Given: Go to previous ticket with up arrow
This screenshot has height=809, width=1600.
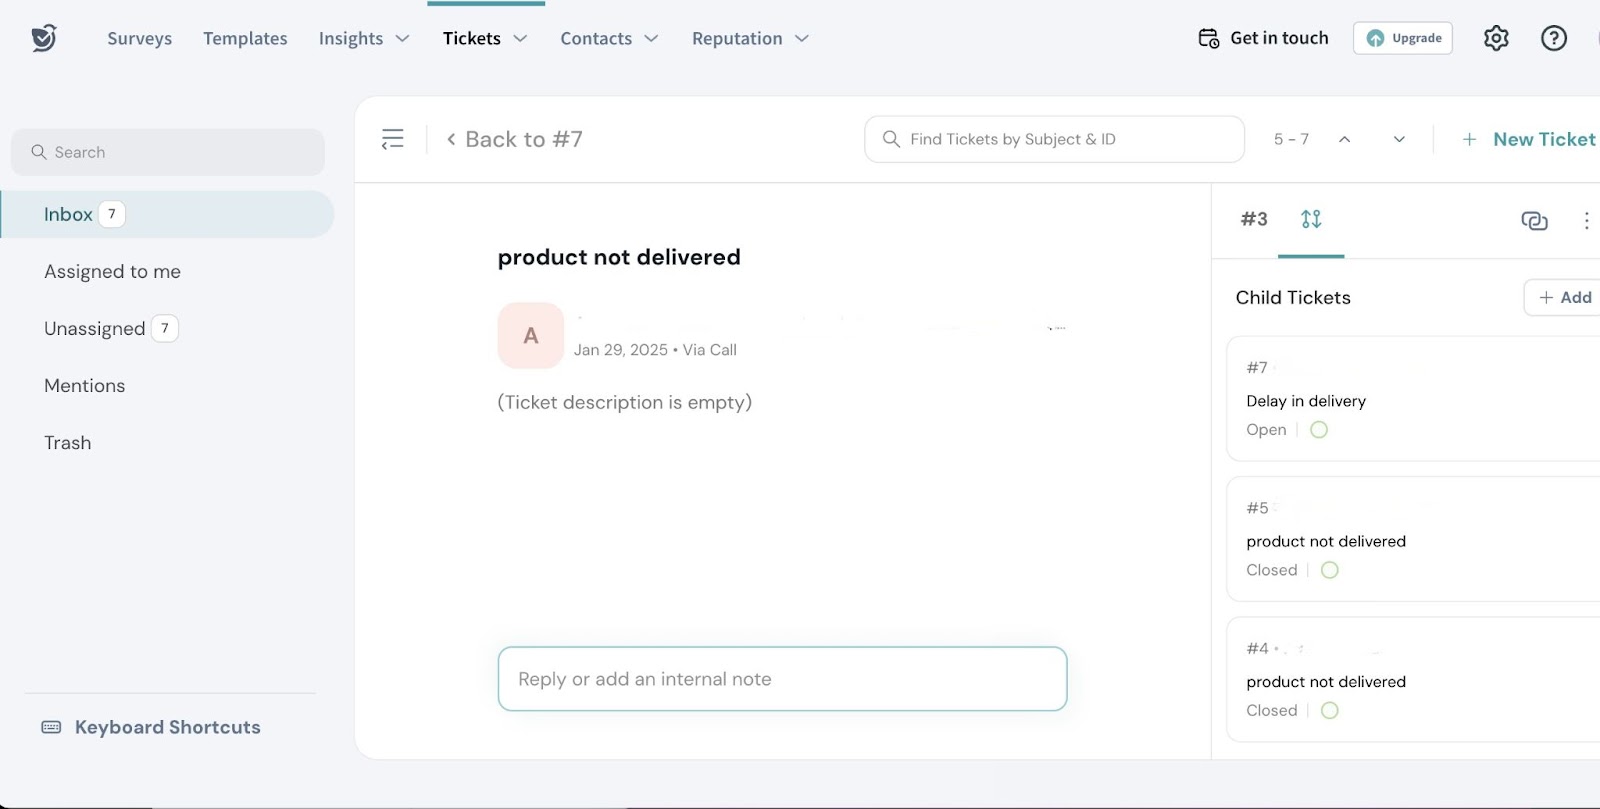Looking at the screenshot, I should [x=1345, y=139].
